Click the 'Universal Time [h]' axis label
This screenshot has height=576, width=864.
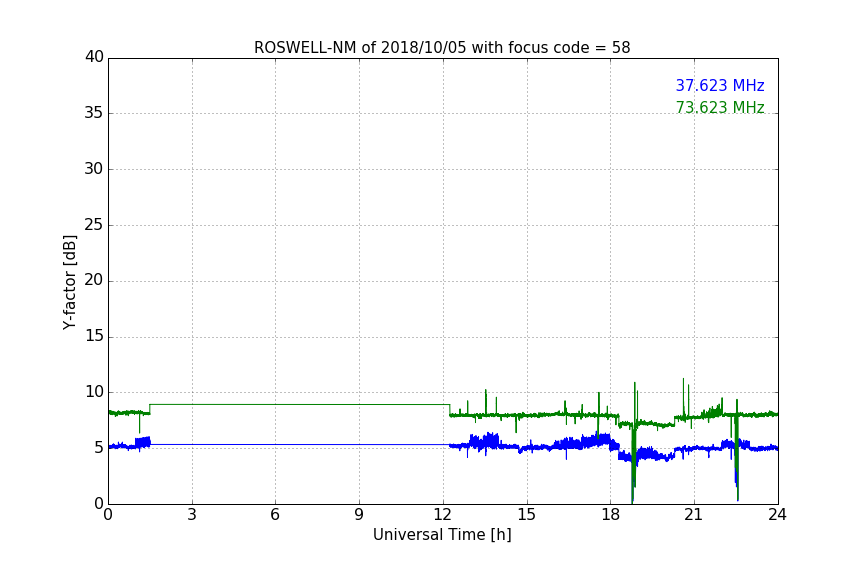point(442,535)
